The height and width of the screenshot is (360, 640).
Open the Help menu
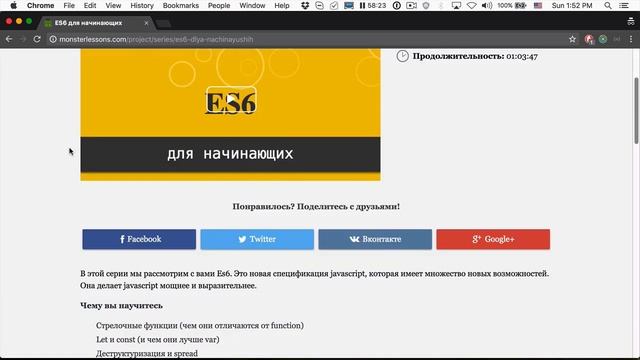[x=282, y=5]
